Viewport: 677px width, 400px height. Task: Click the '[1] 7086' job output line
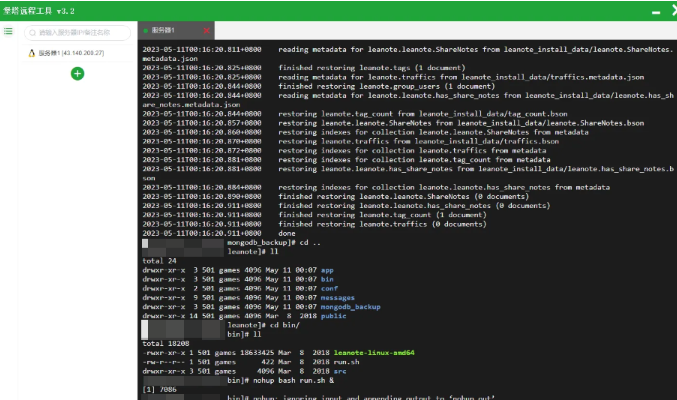coord(159,390)
